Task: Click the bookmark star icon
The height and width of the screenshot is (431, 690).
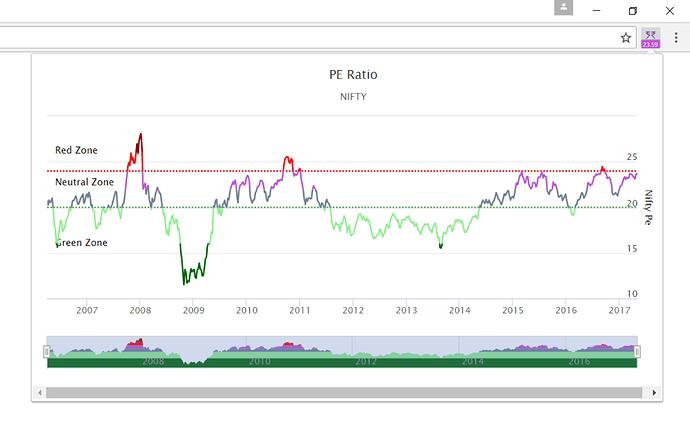Action: click(625, 38)
